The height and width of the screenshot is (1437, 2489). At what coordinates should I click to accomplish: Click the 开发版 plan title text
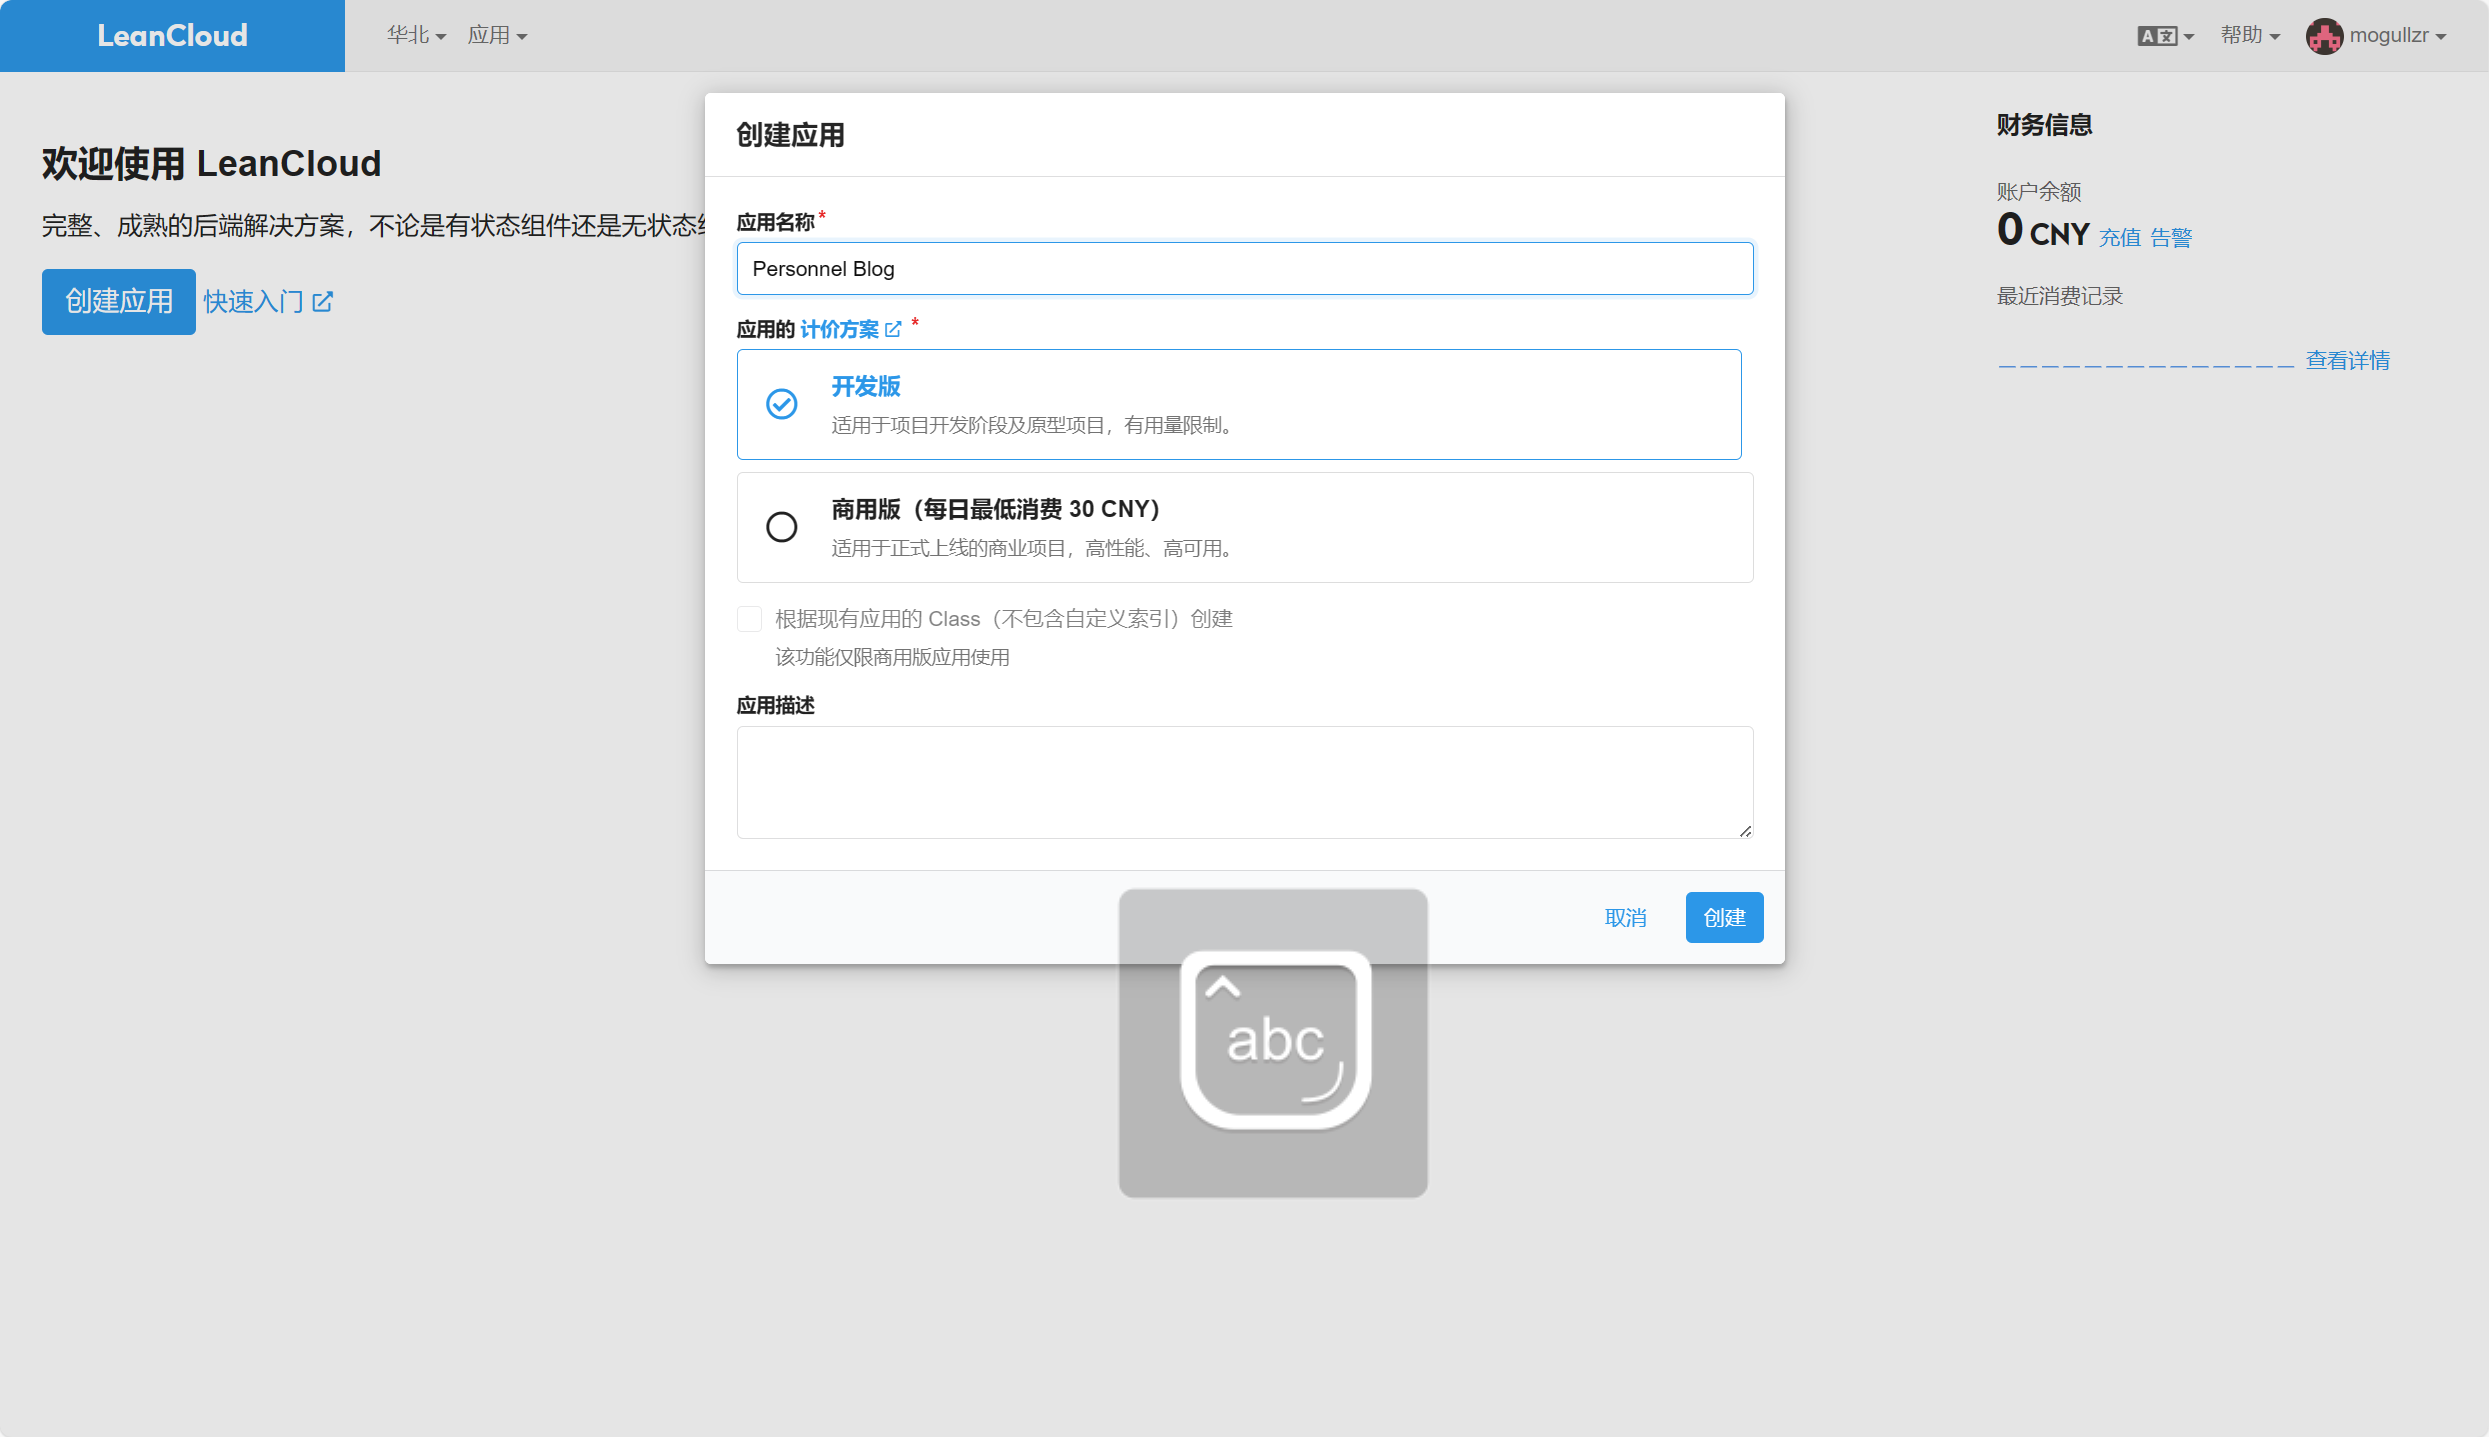point(866,386)
